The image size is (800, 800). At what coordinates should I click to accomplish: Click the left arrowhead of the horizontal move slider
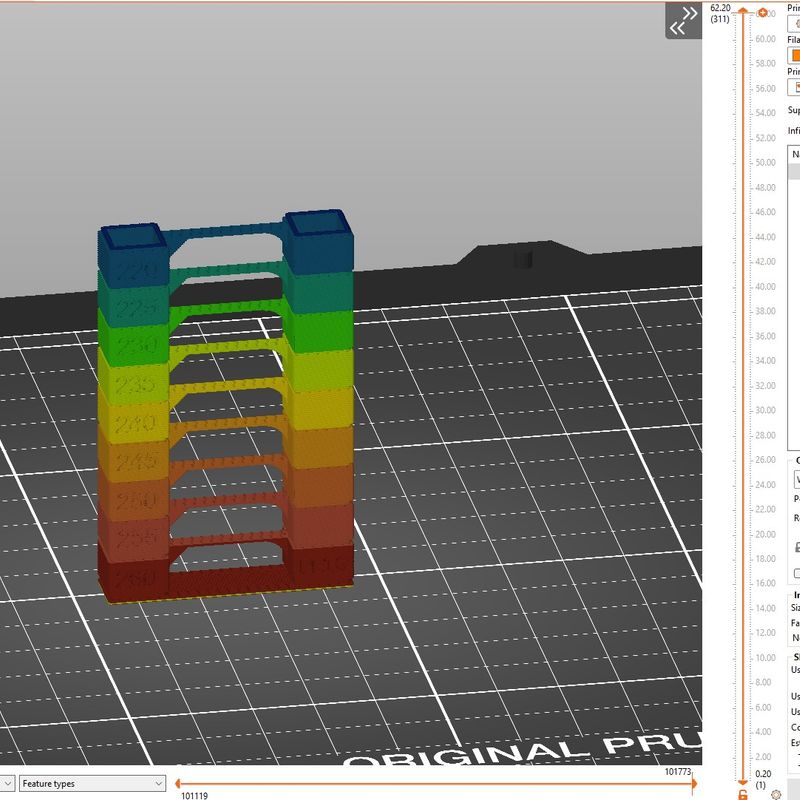tap(179, 782)
